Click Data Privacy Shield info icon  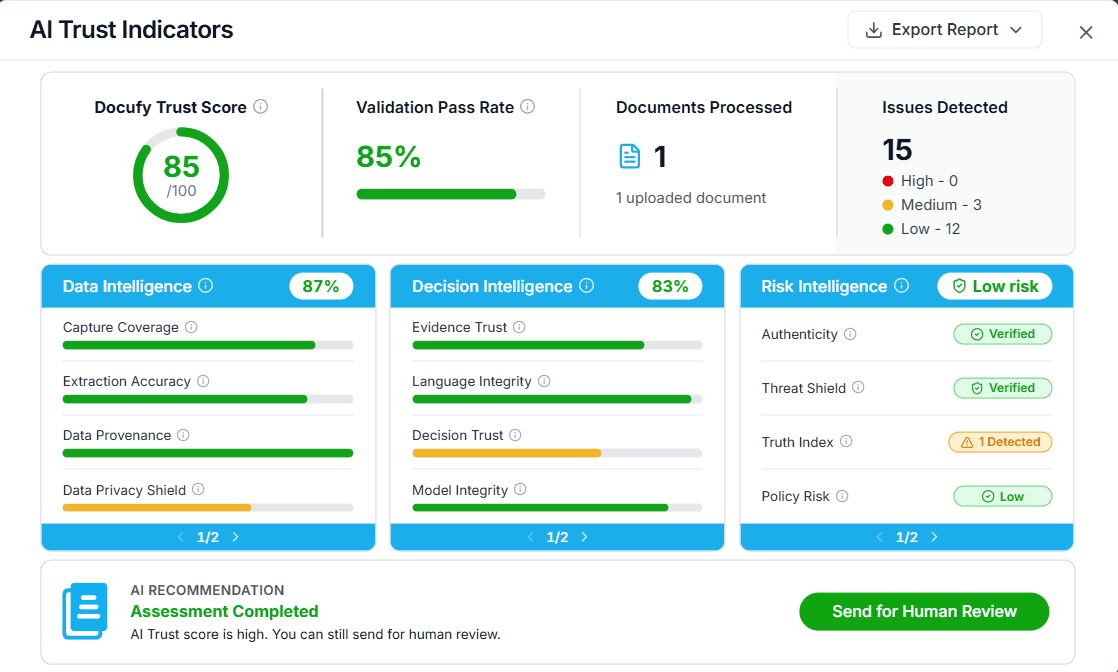pyautogui.click(x=198, y=489)
